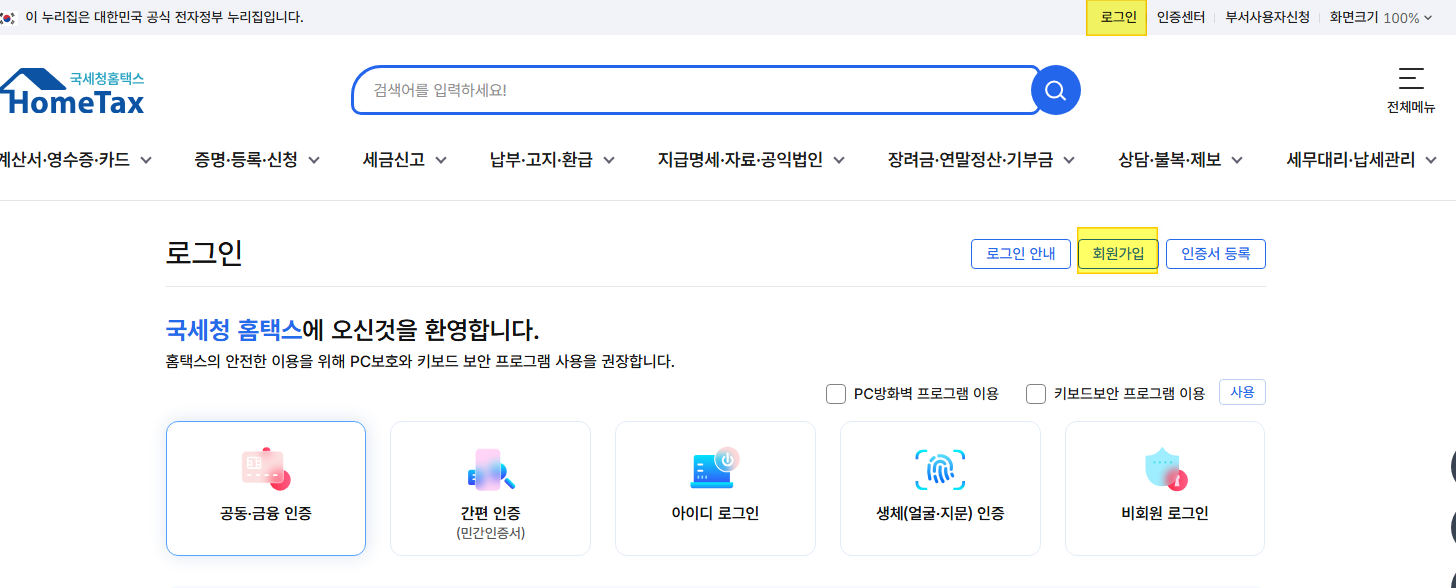This screenshot has height=588, width=1456.
Task: Open the 인증센터 link
Action: (x=1181, y=17)
